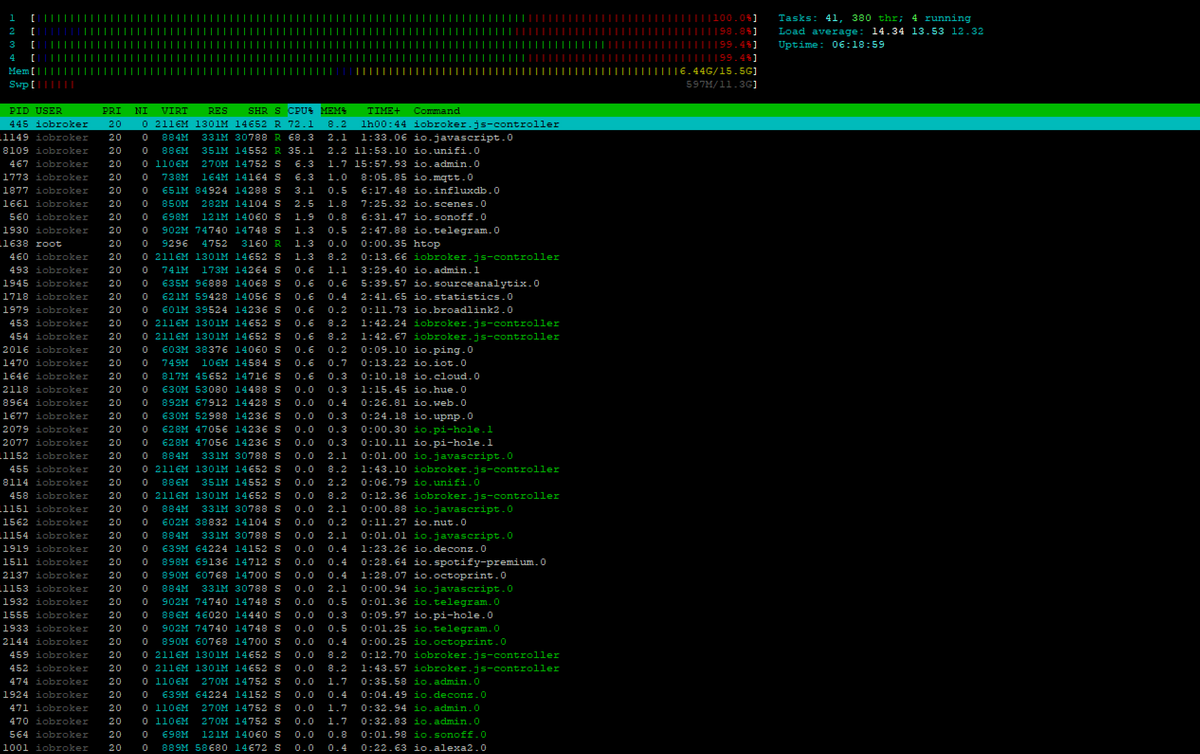Sort by the MEM% column header
The height and width of the screenshot is (754, 1200).
click(x=334, y=111)
